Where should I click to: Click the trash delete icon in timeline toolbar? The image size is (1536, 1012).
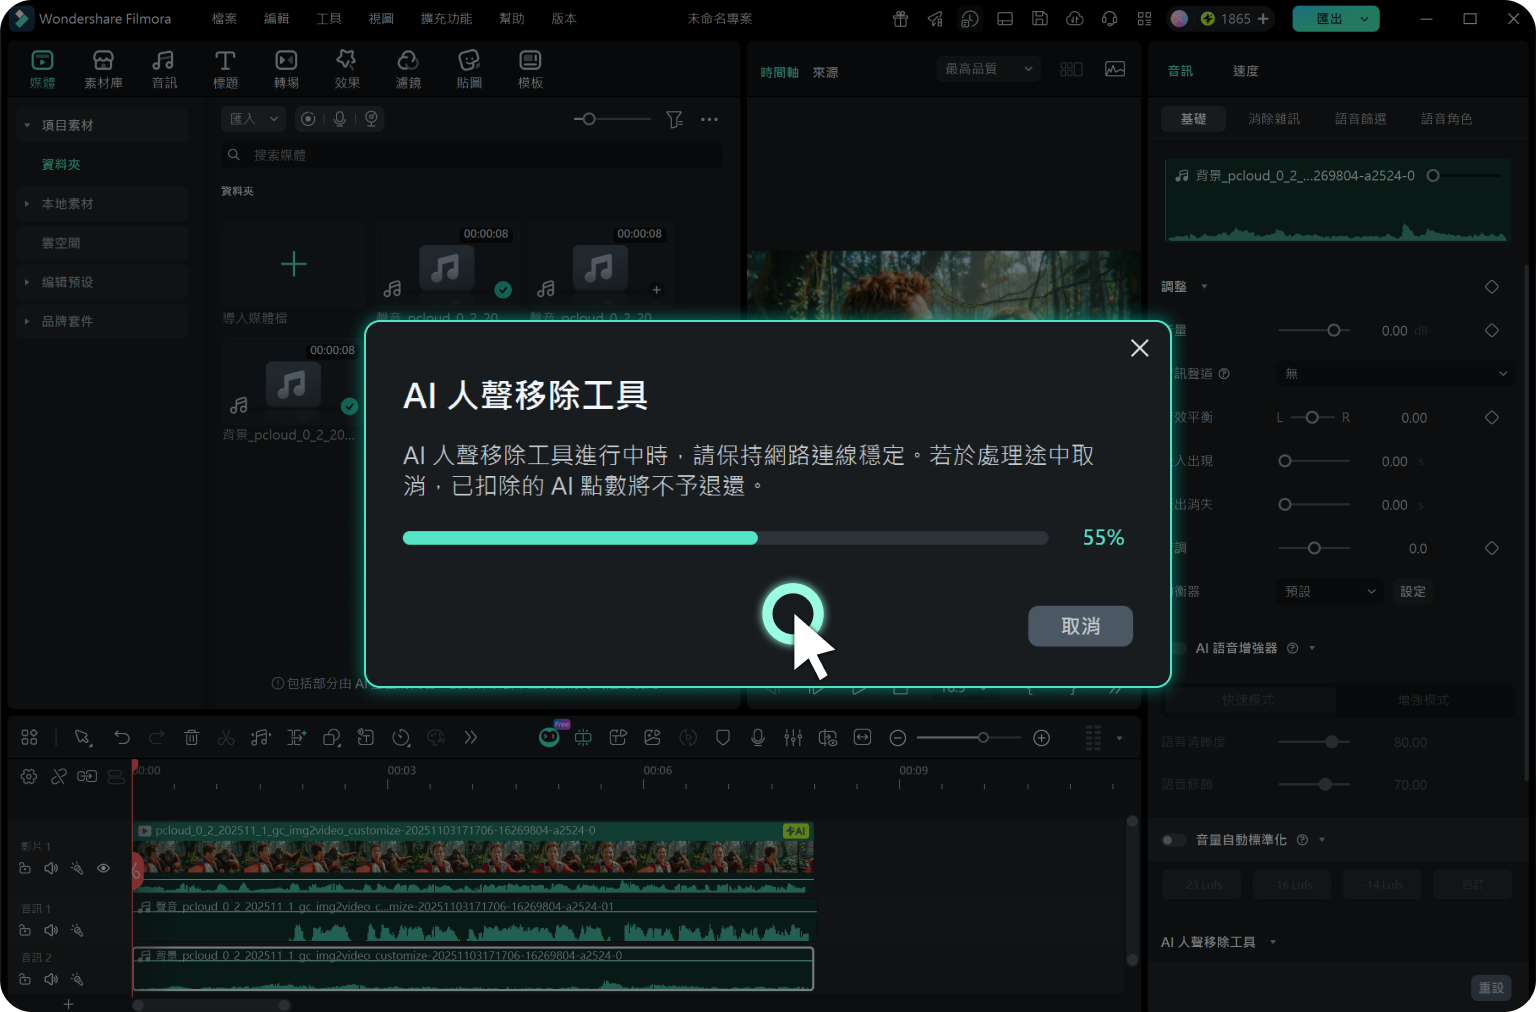tap(192, 738)
